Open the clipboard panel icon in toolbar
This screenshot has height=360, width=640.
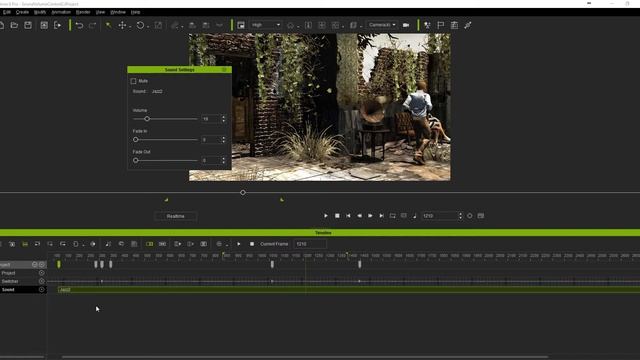[454, 25]
